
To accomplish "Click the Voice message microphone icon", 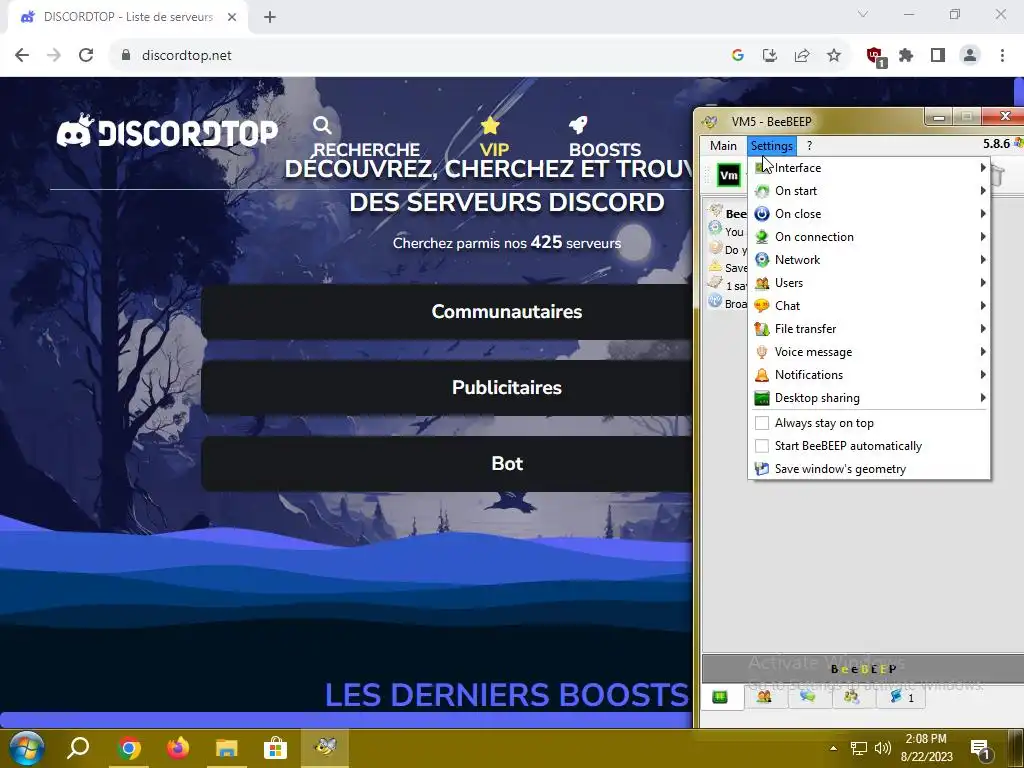I will (761, 352).
